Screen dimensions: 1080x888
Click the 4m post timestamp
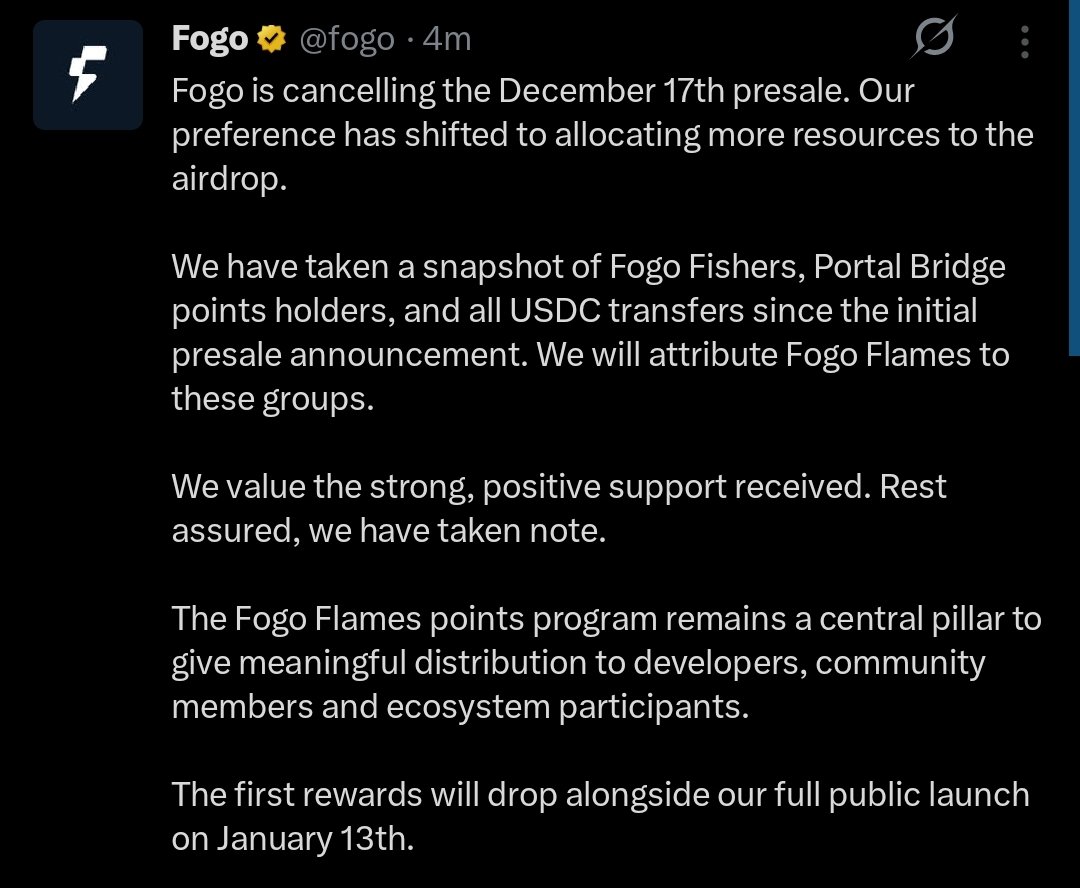[x=447, y=40]
